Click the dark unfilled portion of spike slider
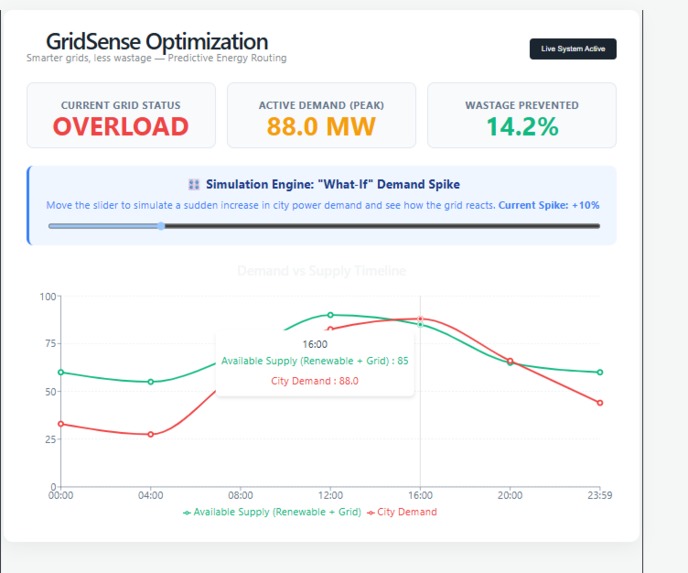The image size is (688, 573). click(x=382, y=226)
